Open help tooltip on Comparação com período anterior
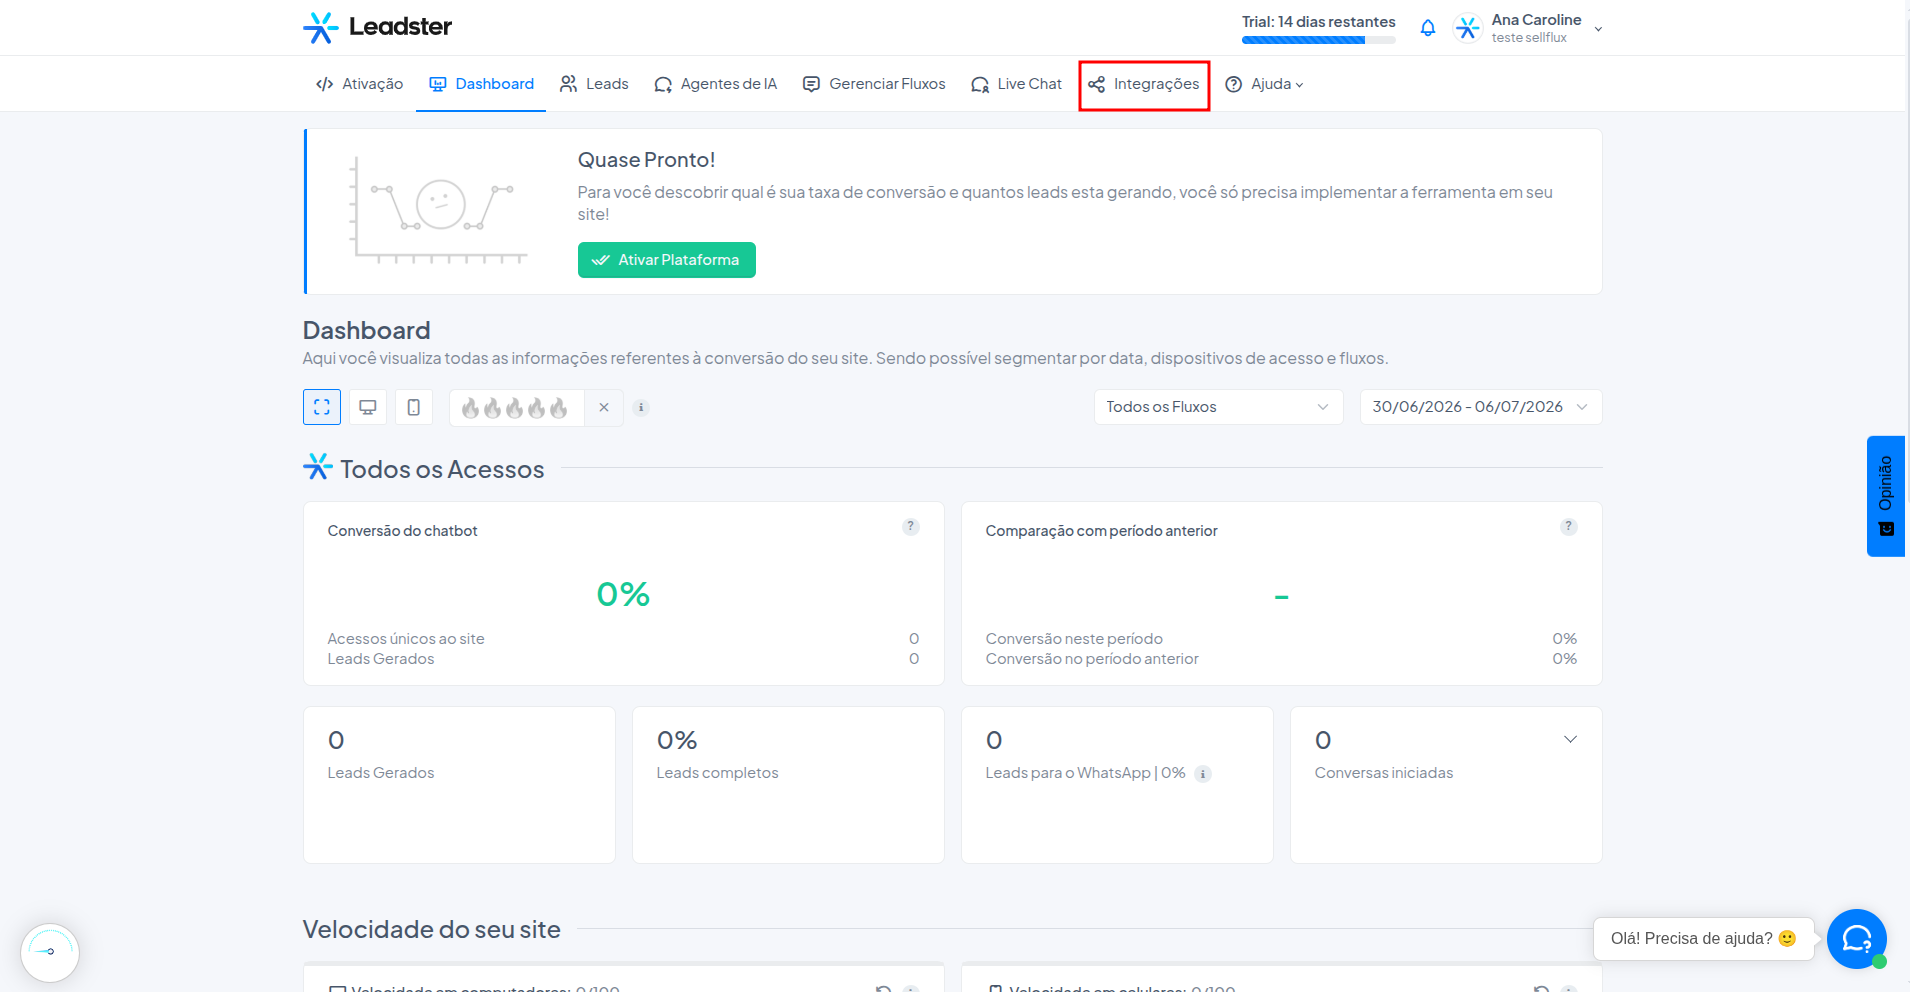1910x992 pixels. [x=1568, y=527]
